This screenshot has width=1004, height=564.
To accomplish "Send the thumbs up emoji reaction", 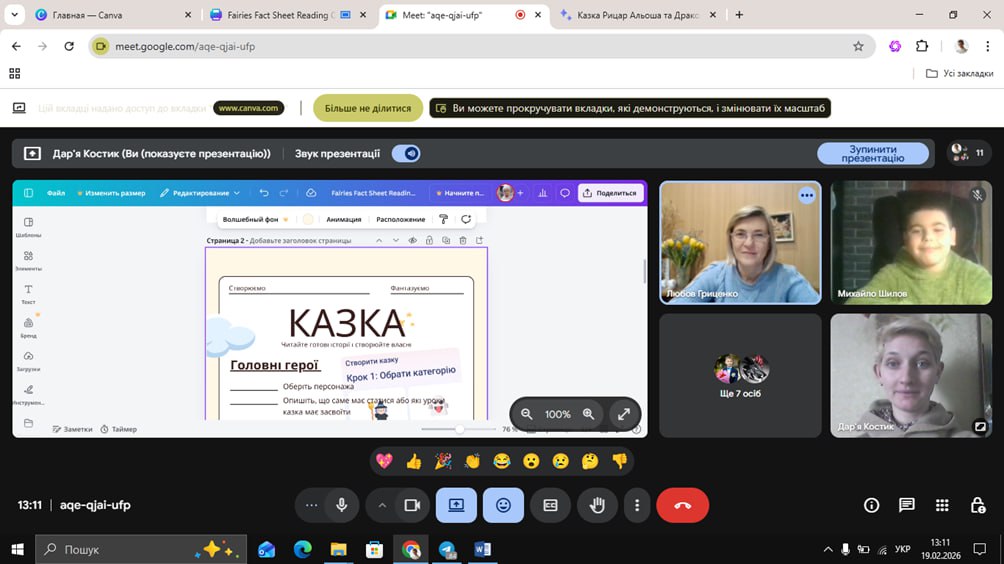I will coord(414,461).
